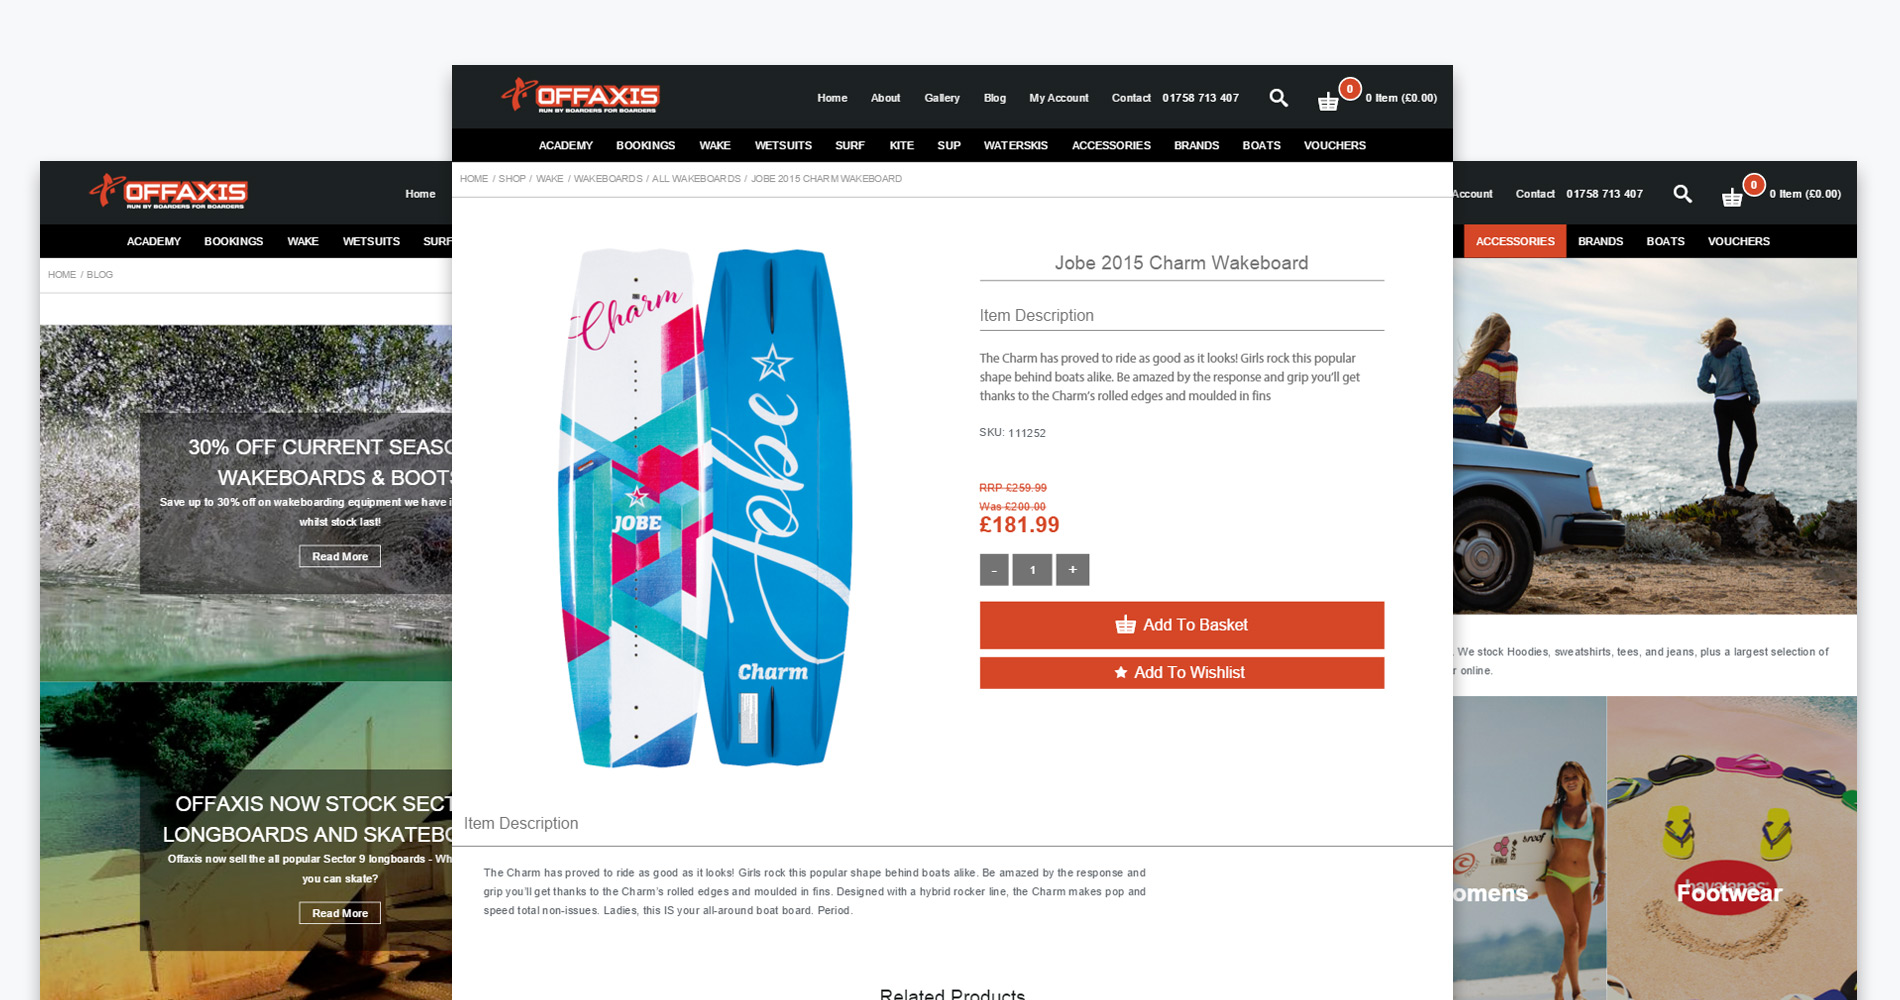Image resolution: width=1900 pixels, height=1000 pixels.
Task: Open basket icon in center page header
Action: pyautogui.click(x=1328, y=101)
